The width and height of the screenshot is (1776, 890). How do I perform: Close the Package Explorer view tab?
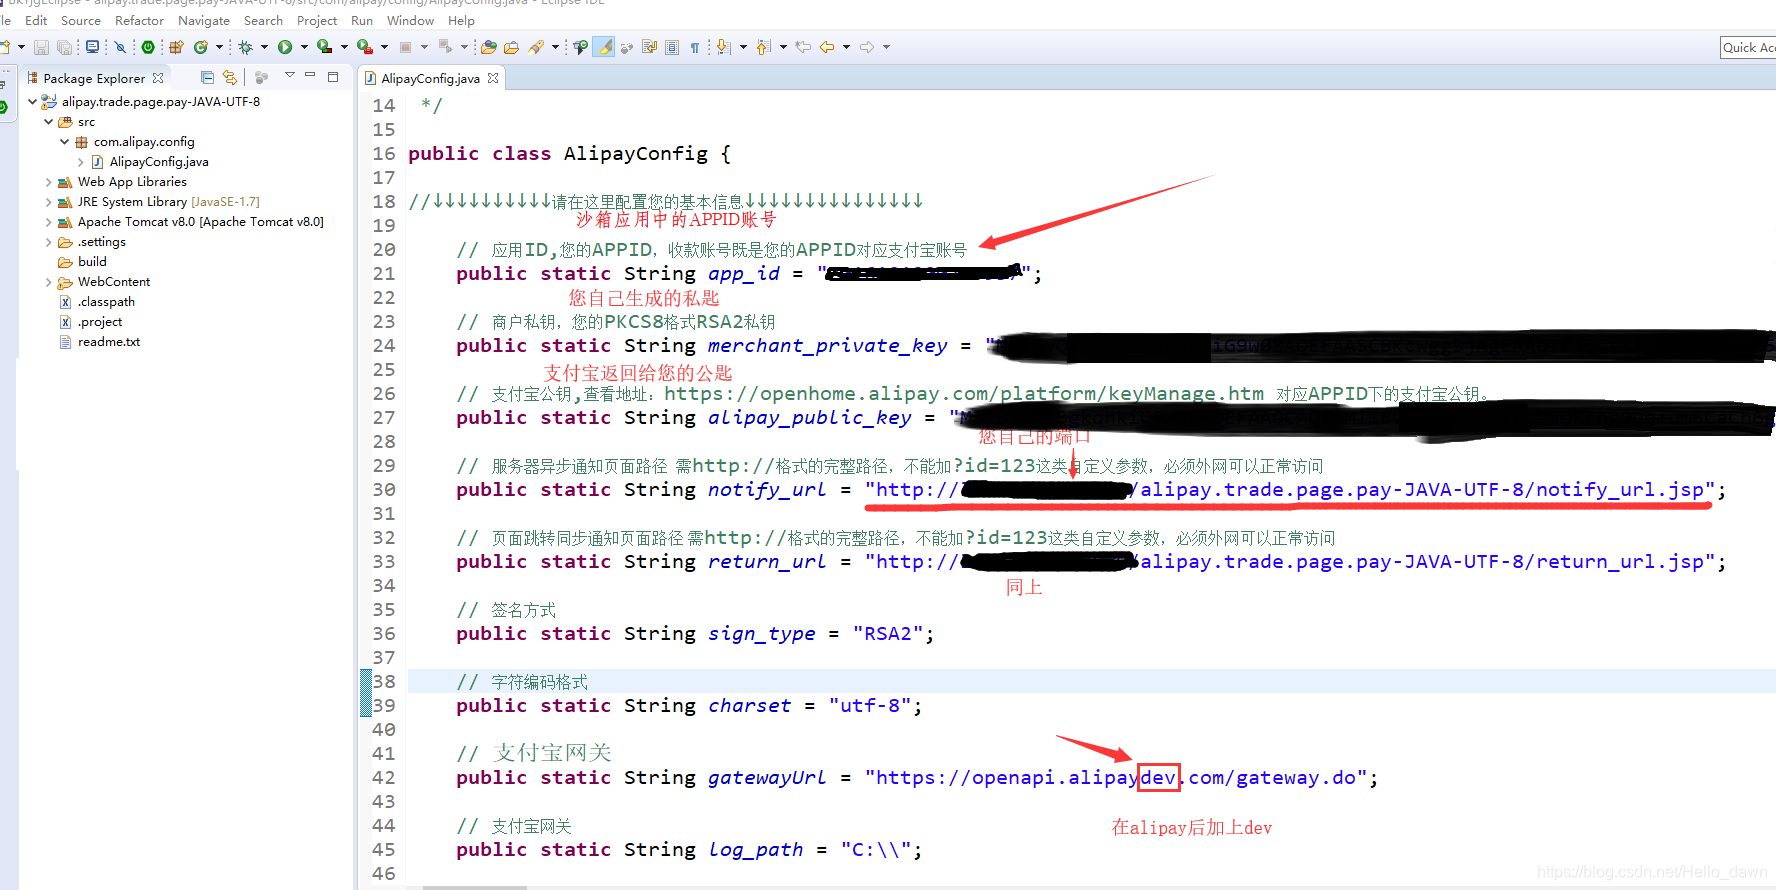point(158,78)
